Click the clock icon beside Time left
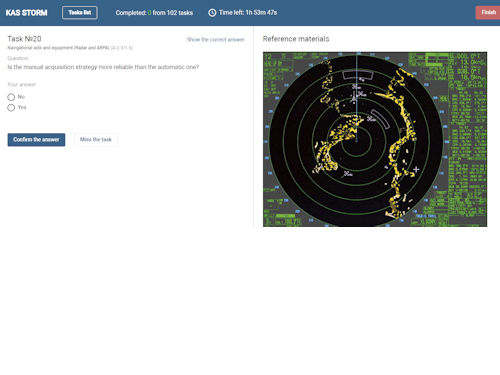 (212, 13)
